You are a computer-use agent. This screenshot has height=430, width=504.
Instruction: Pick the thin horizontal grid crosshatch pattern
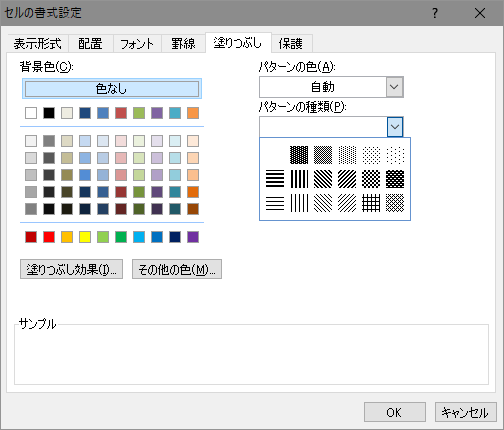[x=371, y=203]
